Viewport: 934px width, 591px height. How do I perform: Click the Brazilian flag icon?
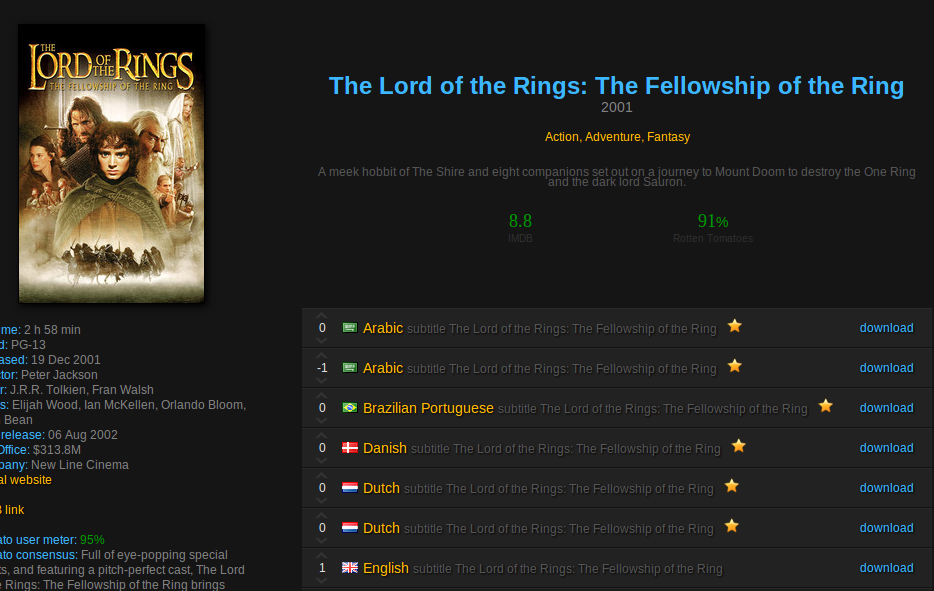pos(350,408)
